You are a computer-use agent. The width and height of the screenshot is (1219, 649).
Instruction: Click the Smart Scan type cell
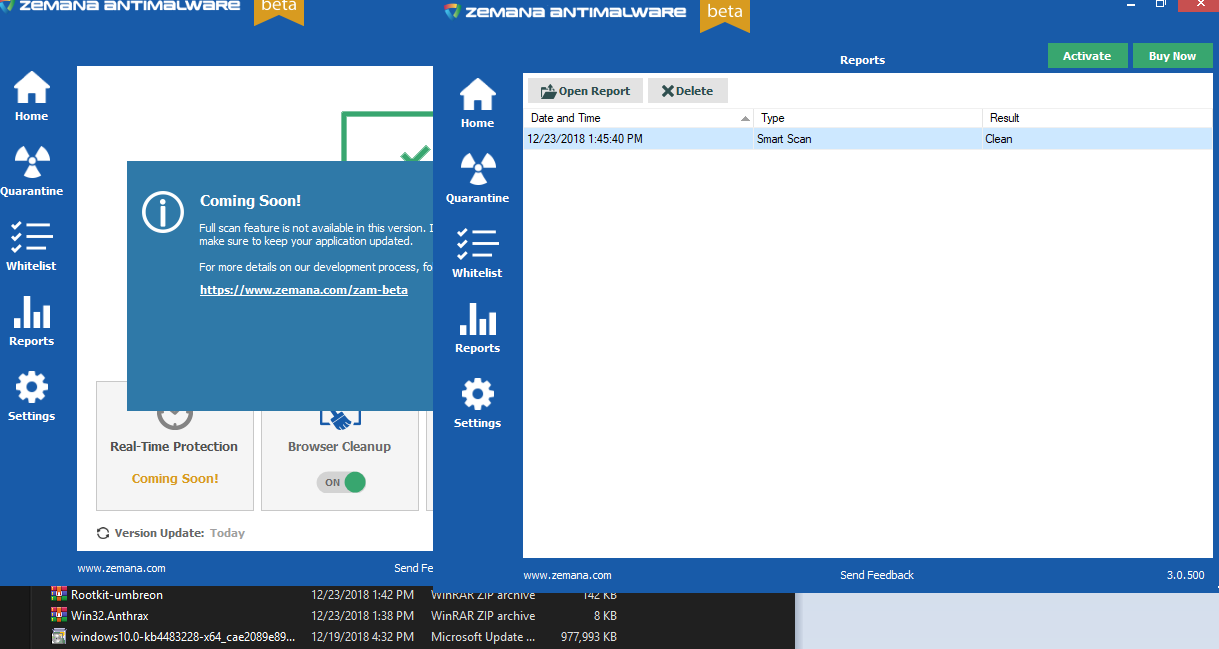point(784,139)
